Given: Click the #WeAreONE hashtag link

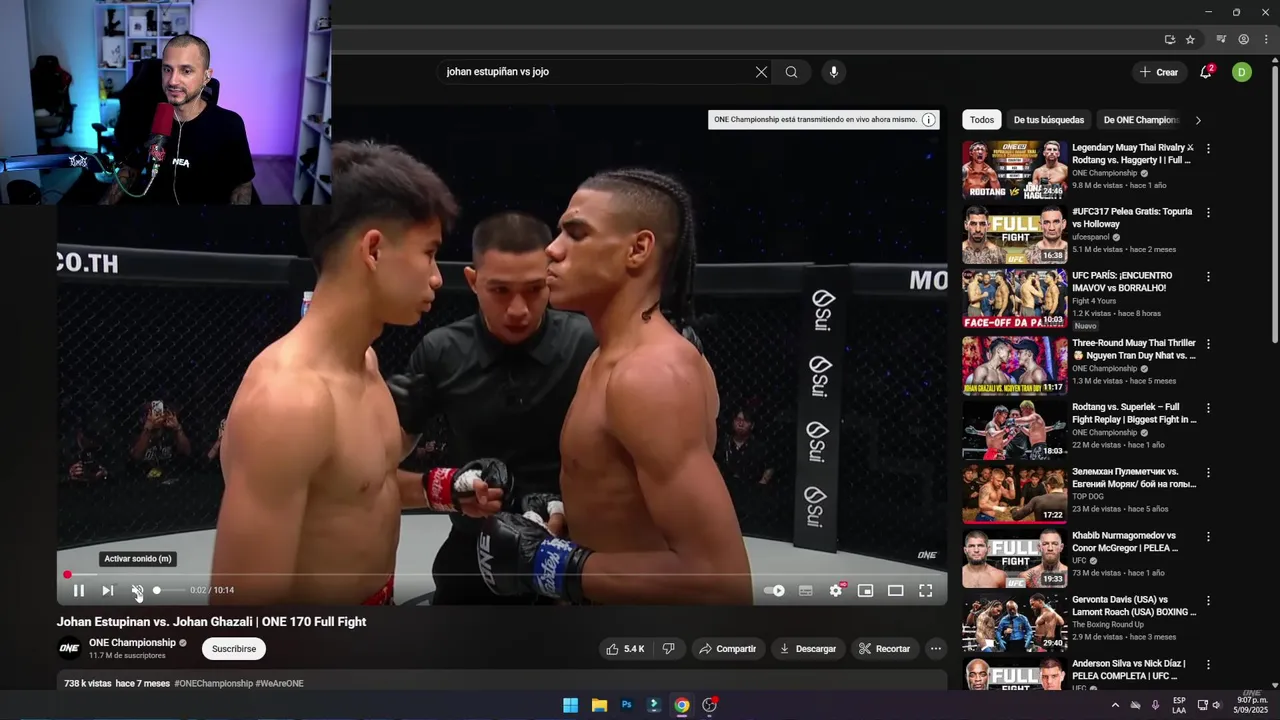Looking at the screenshot, I should [x=279, y=684].
